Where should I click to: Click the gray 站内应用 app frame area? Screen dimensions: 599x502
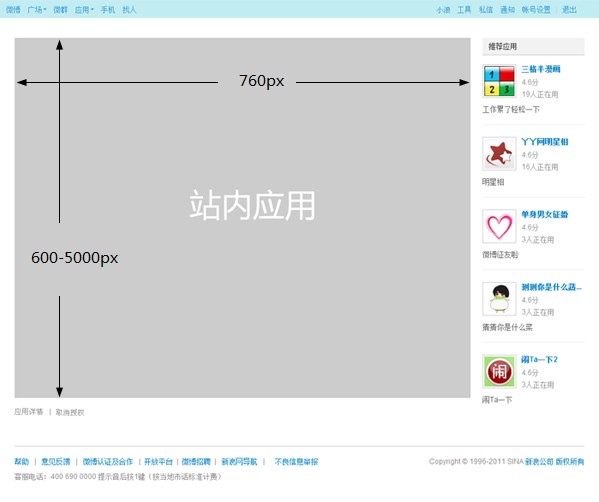[242, 218]
